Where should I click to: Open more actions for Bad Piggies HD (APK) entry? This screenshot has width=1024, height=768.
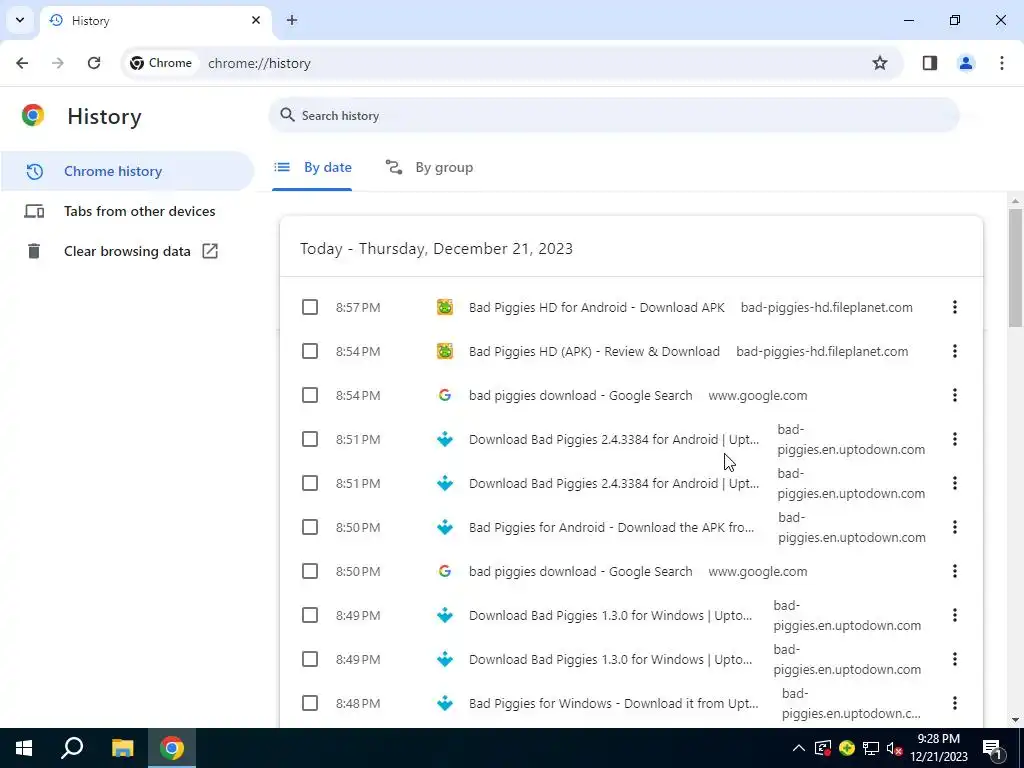(x=955, y=351)
